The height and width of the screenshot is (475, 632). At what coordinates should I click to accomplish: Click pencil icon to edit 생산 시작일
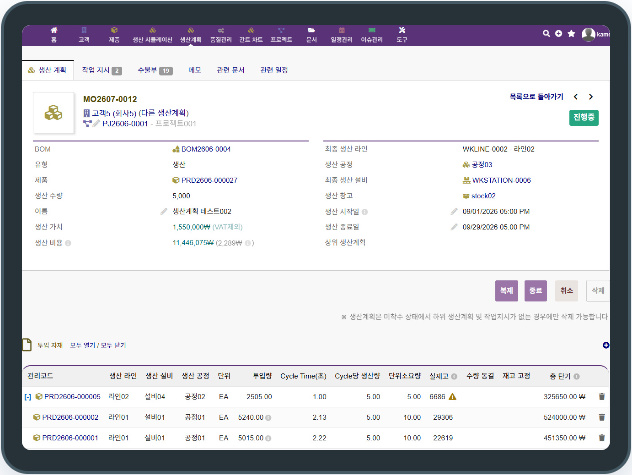(x=454, y=211)
